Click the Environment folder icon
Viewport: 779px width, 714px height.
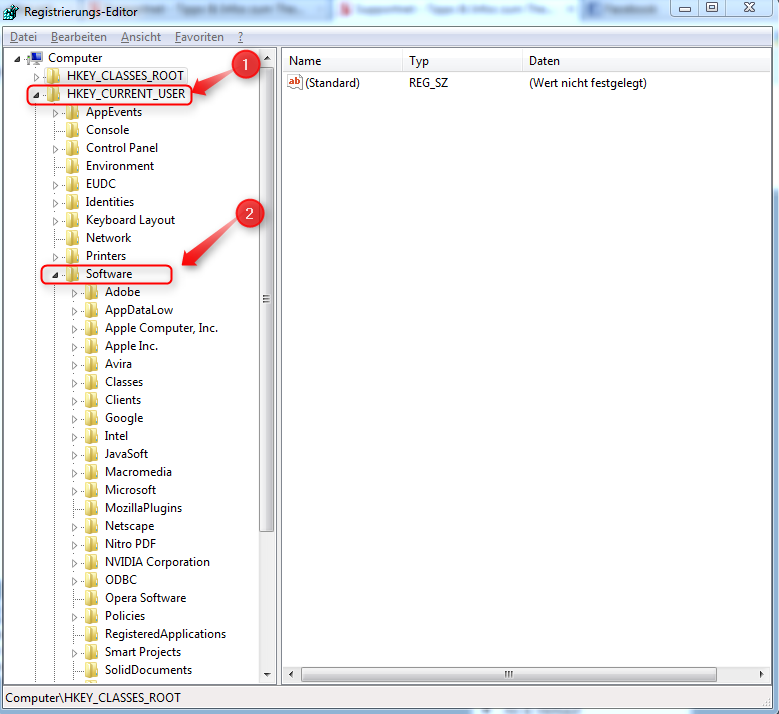click(x=73, y=166)
